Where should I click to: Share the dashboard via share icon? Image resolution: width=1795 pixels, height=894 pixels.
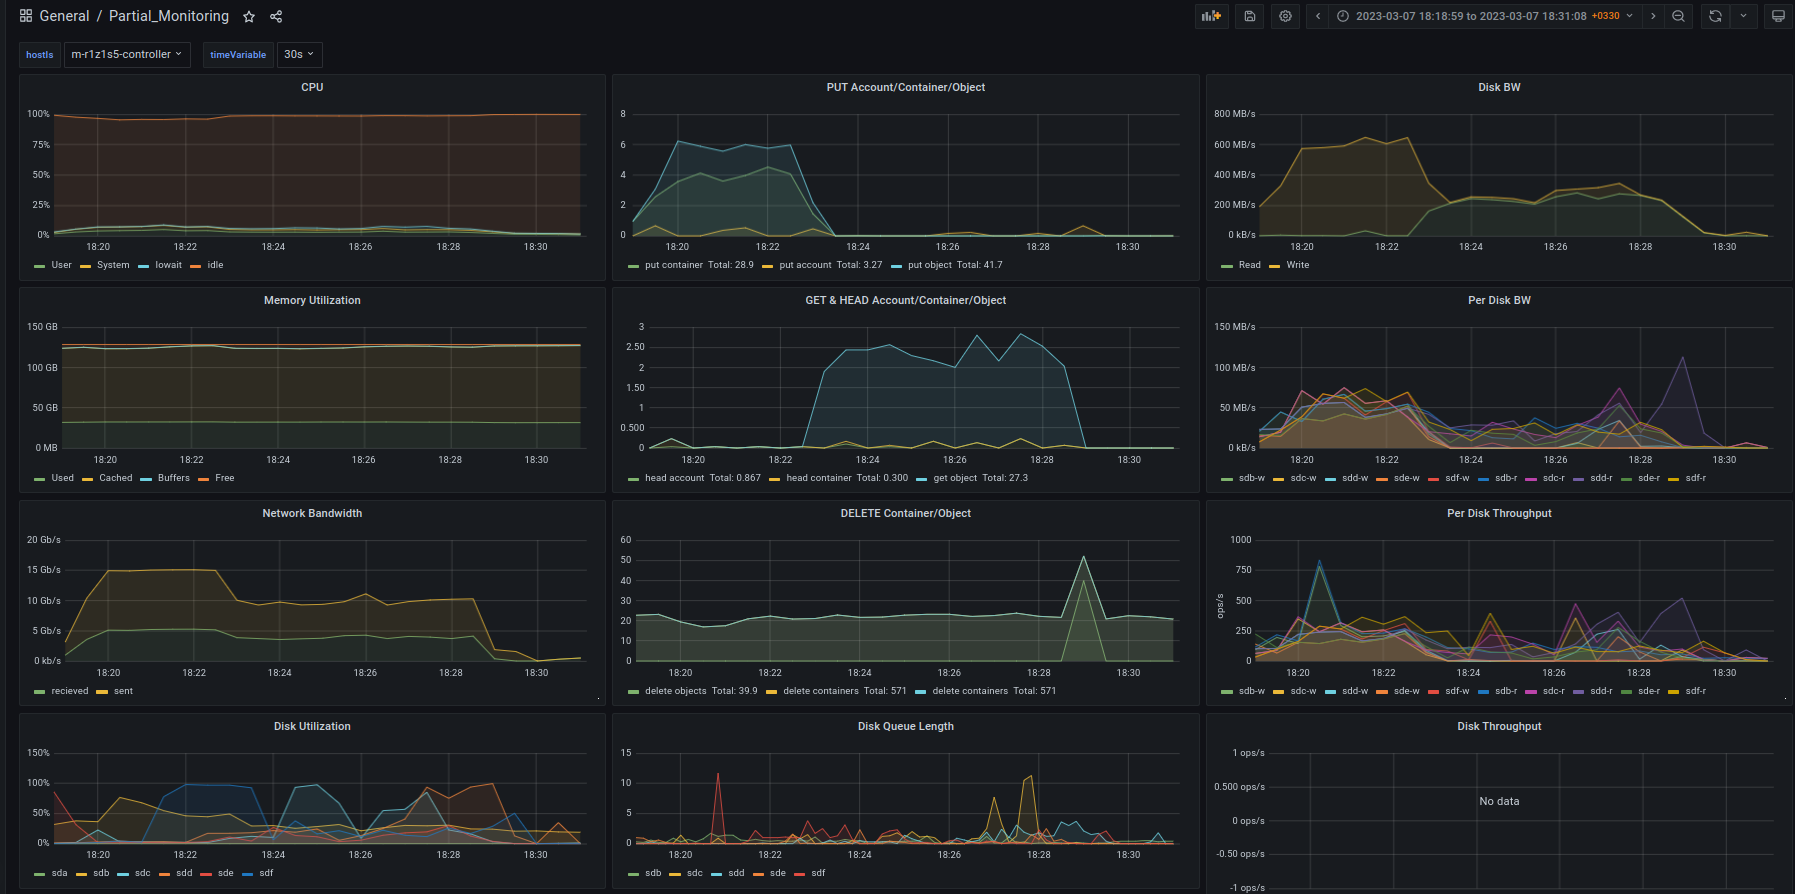coord(276,17)
